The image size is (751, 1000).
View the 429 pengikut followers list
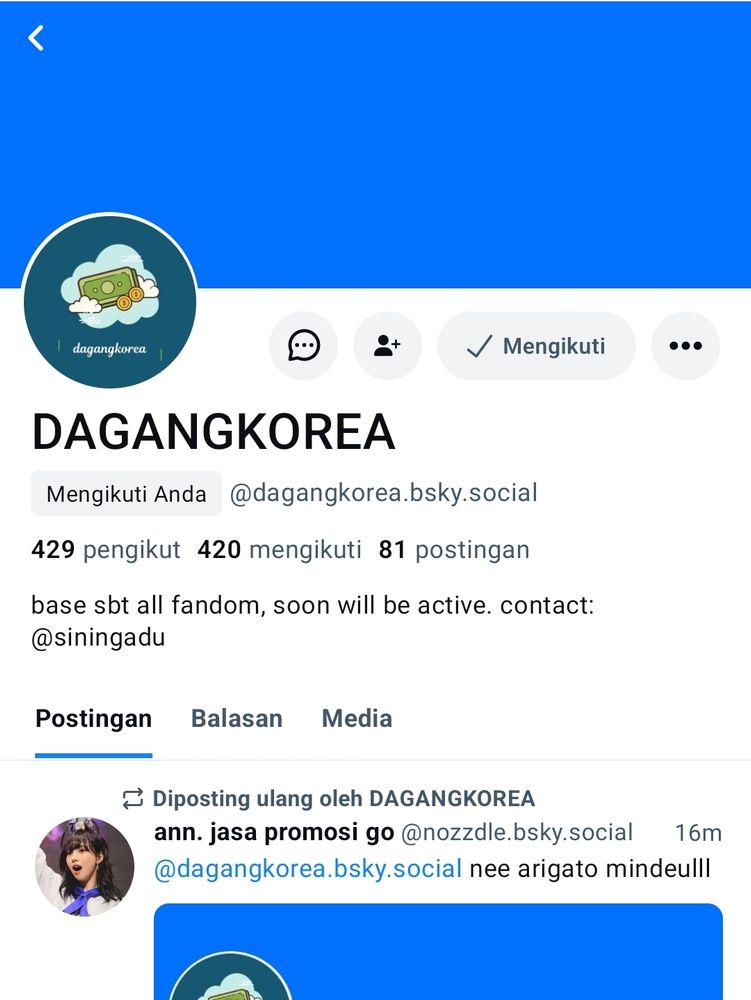[106, 550]
